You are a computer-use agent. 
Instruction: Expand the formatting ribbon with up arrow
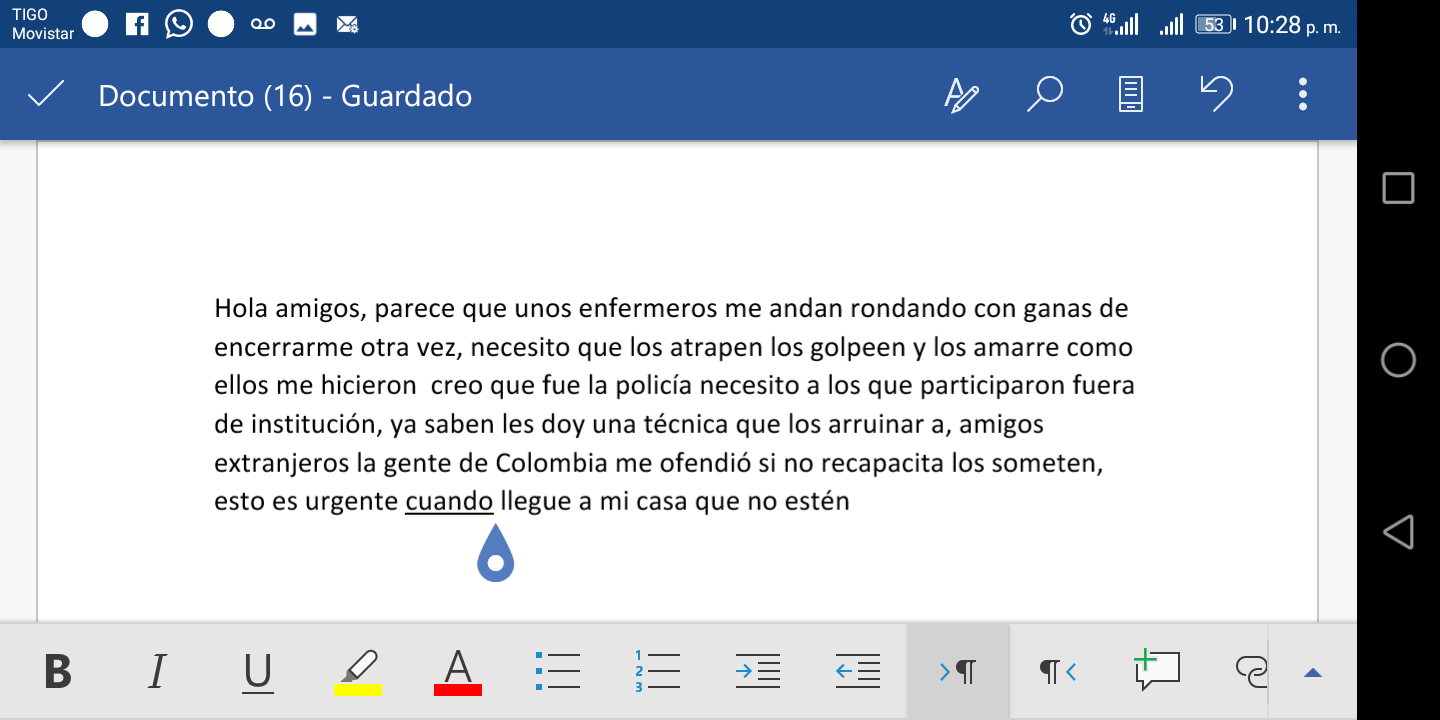point(1313,673)
